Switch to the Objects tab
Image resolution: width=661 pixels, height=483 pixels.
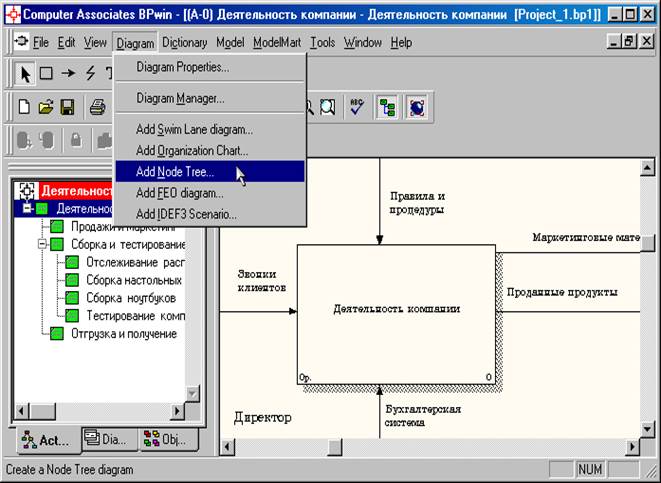click(169, 440)
